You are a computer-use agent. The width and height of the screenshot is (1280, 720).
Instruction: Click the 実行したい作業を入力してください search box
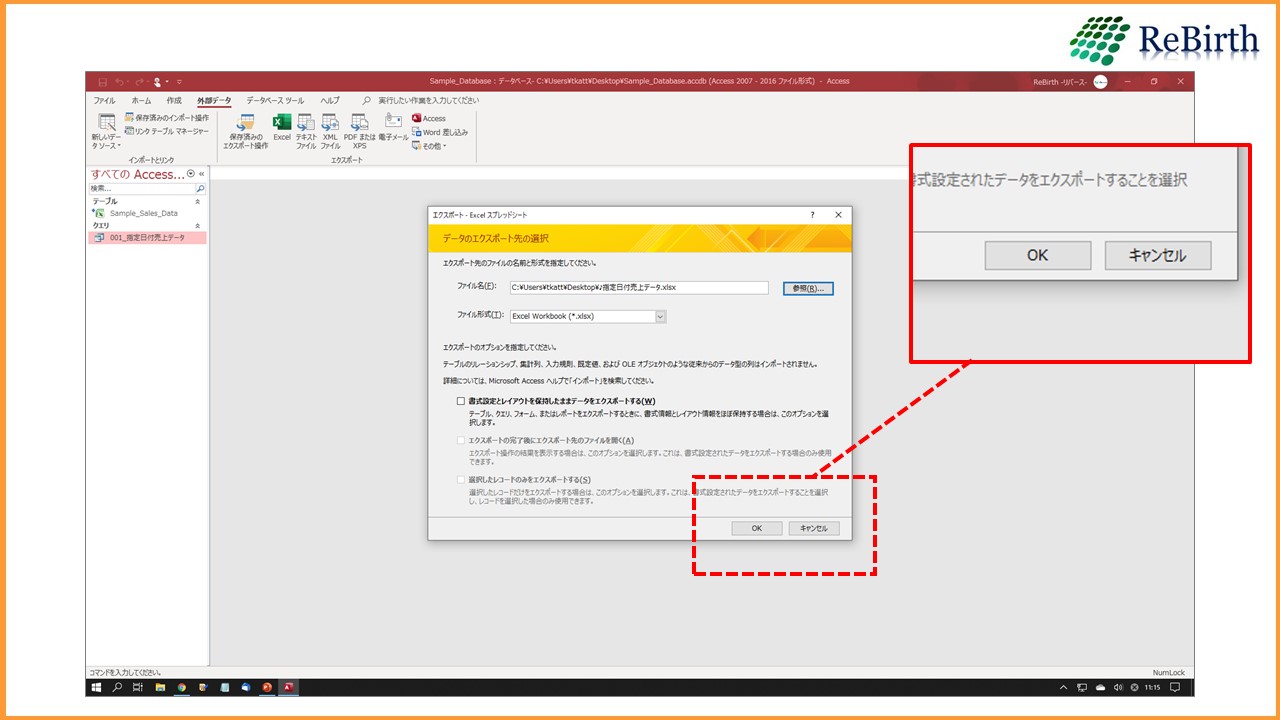click(x=428, y=100)
